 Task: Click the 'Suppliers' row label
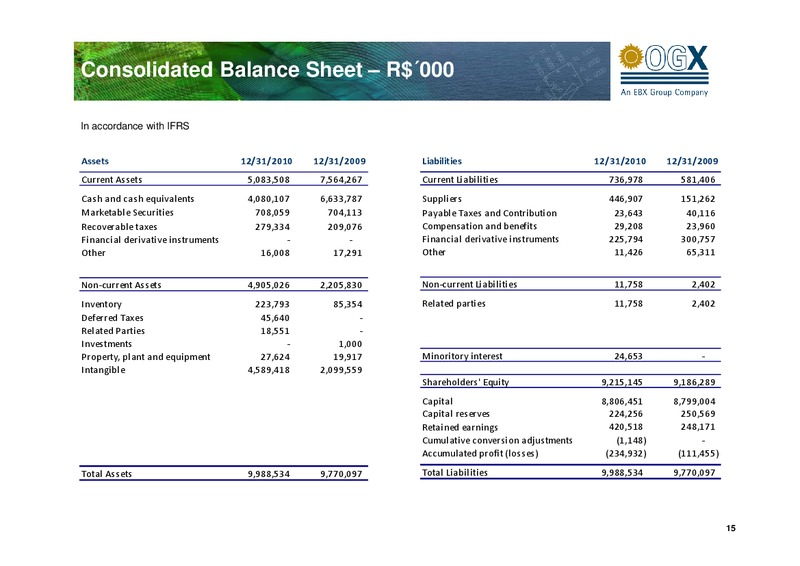pyautogui.click(x=442, y=199)
